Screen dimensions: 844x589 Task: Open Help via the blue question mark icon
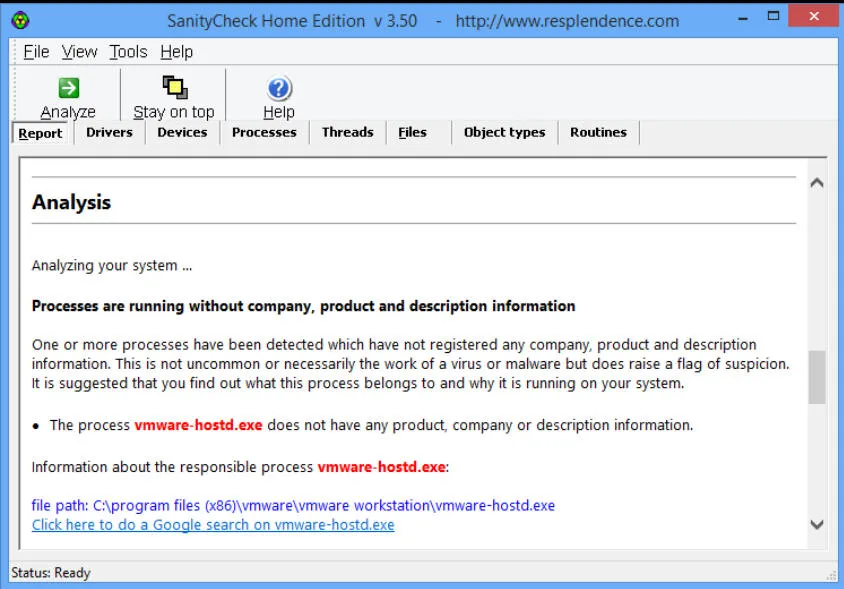point(279,88)
